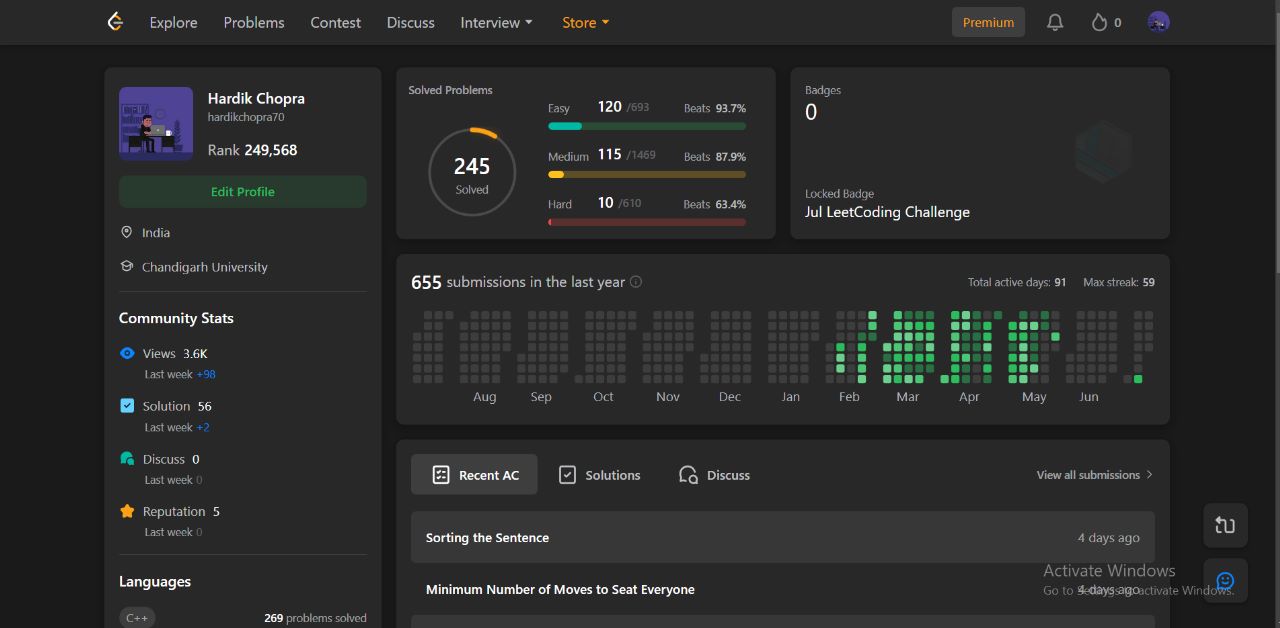Switch to the Solutions tab

pos(599,475)
